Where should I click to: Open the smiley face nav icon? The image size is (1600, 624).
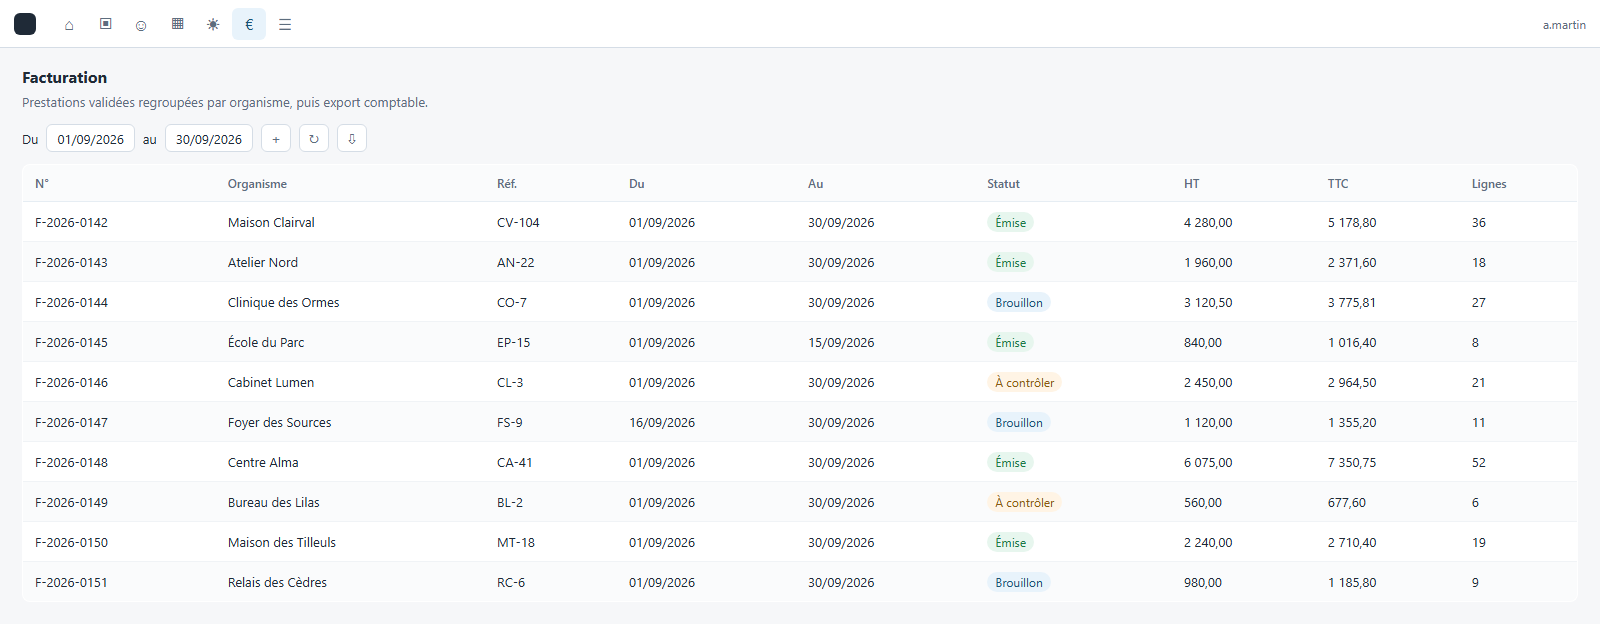coord(141,24)
